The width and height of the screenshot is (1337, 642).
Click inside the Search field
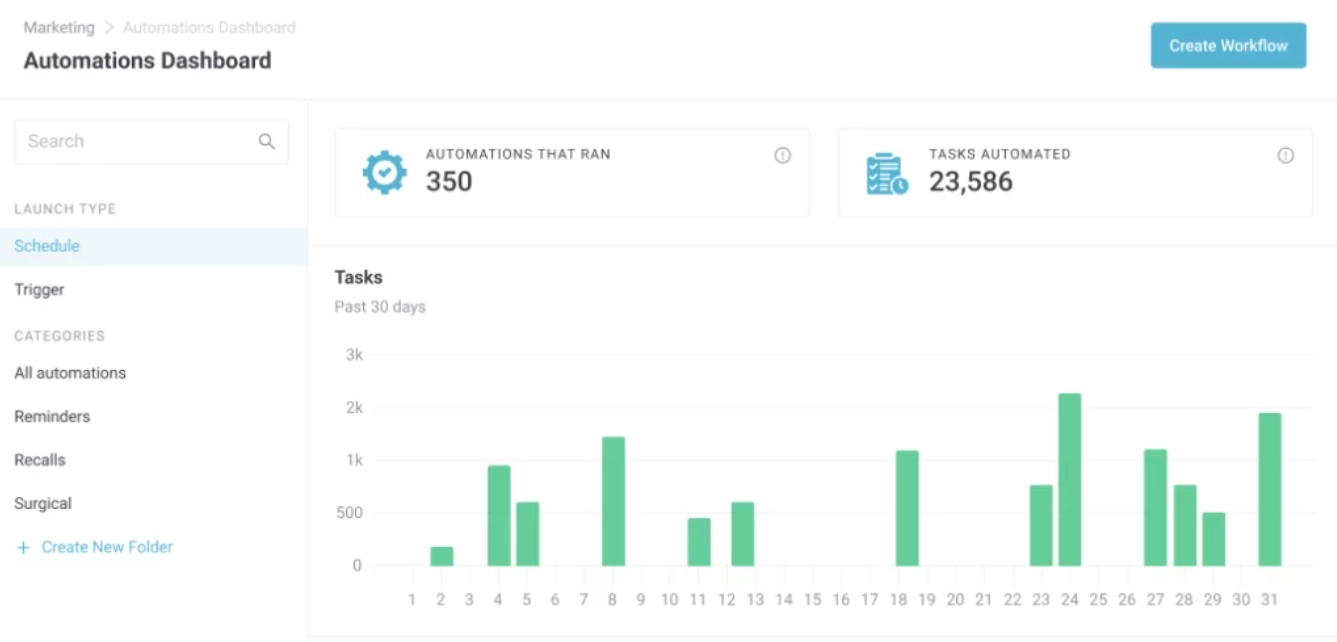point(130,141)
